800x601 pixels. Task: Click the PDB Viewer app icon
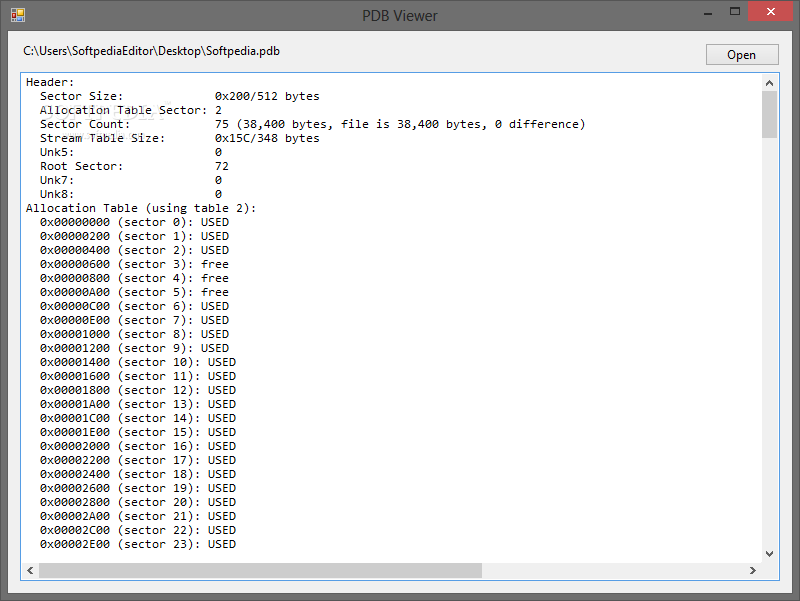(x=18, y=15)
